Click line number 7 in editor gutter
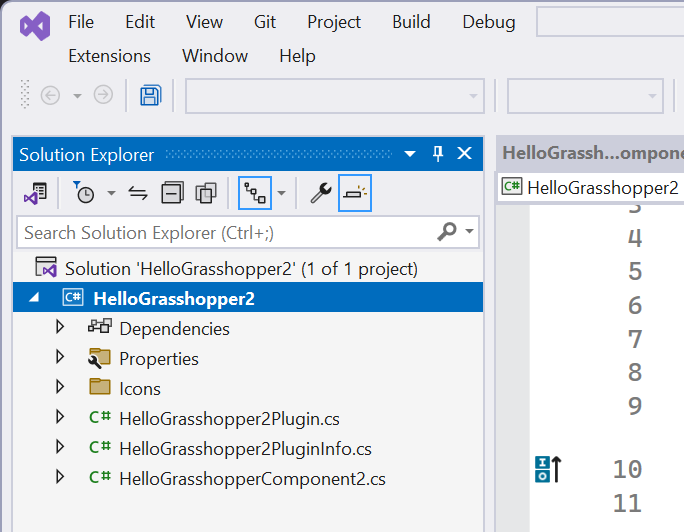This screenshot has height=532, width=684. click(635, 339)
